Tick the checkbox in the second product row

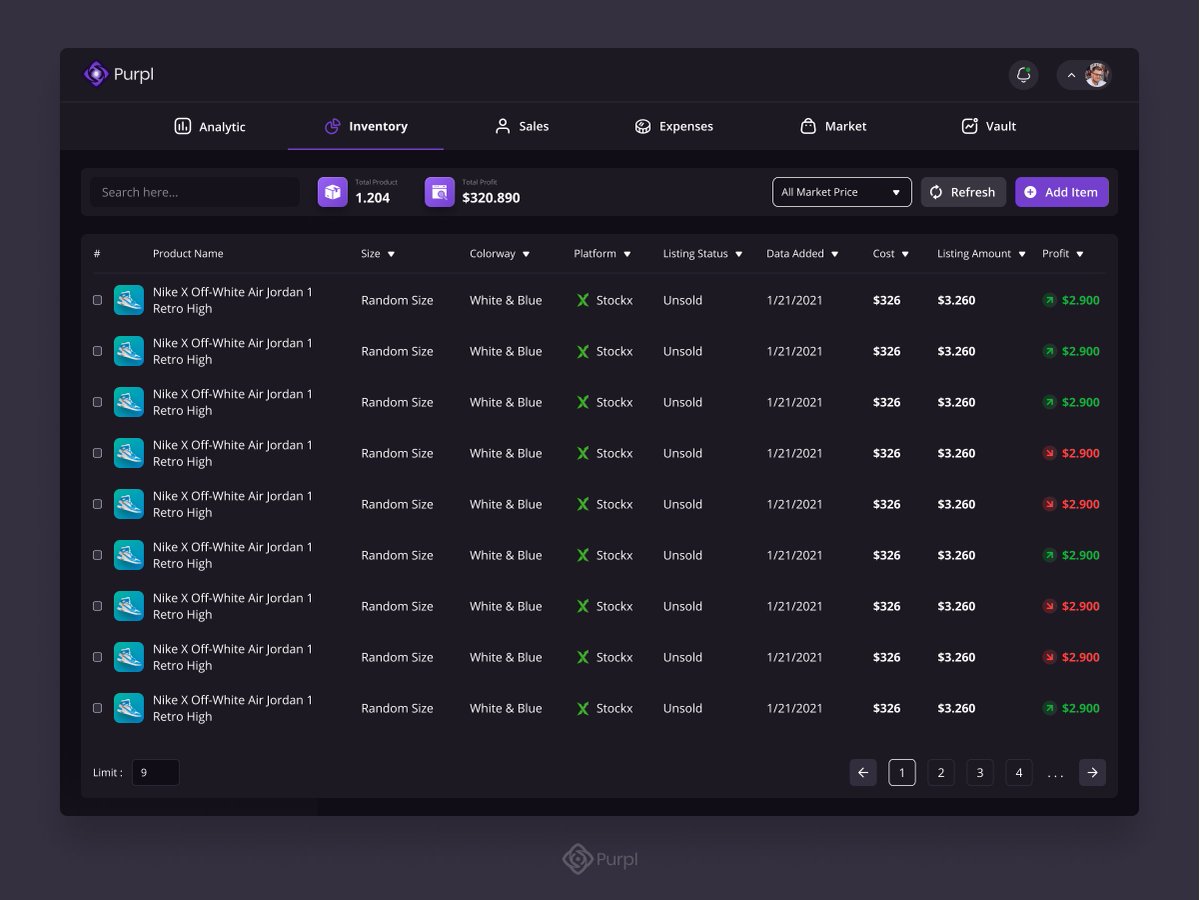click(97, 351)
